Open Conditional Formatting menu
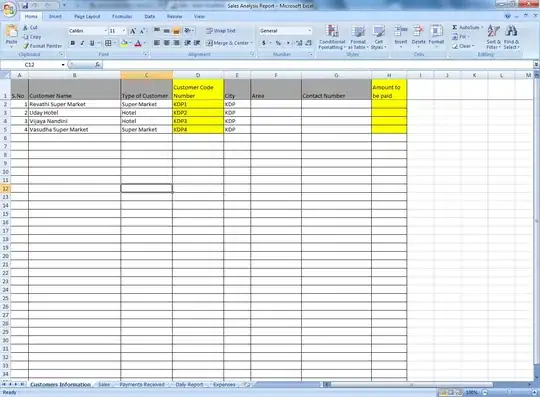 332,37
